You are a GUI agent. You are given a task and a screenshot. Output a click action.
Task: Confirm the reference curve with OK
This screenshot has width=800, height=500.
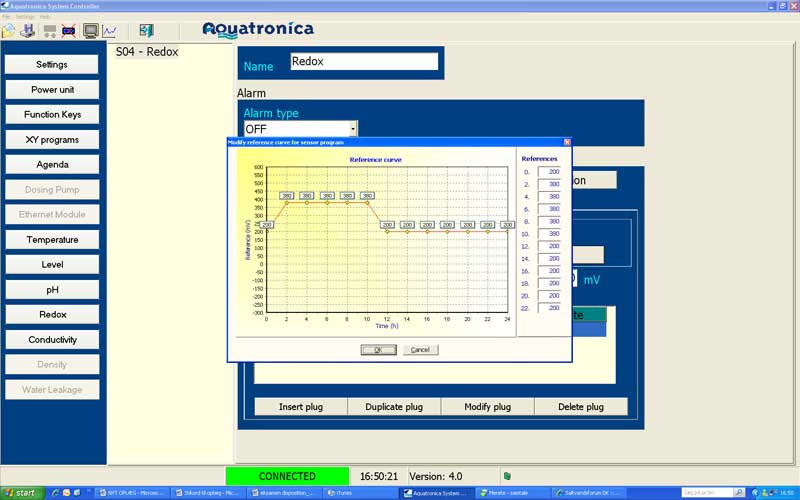point(378,349)
